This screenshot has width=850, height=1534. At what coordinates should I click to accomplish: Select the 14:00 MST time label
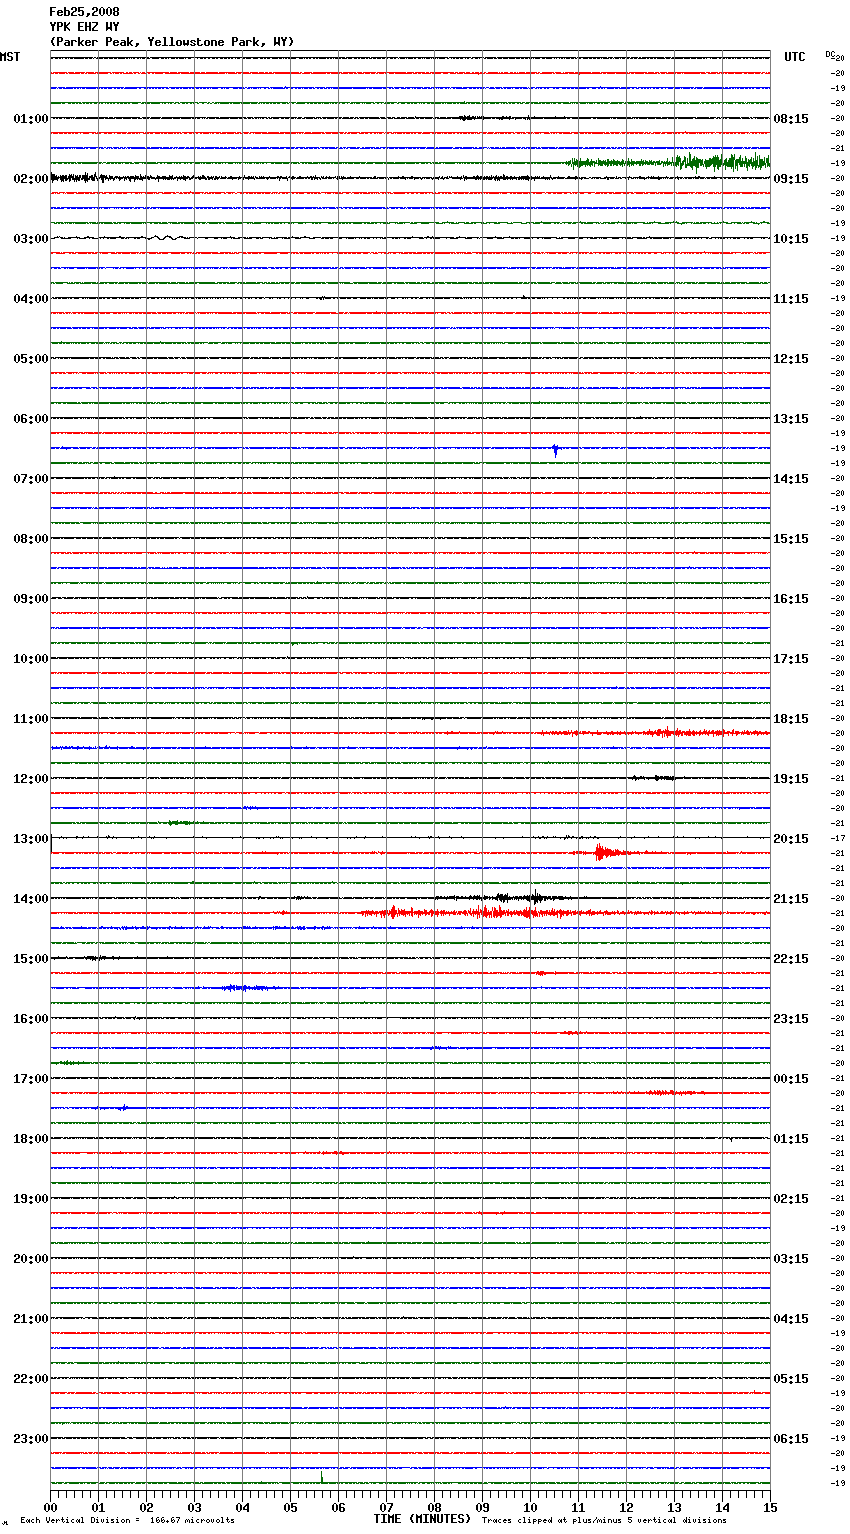pos(31,899)
